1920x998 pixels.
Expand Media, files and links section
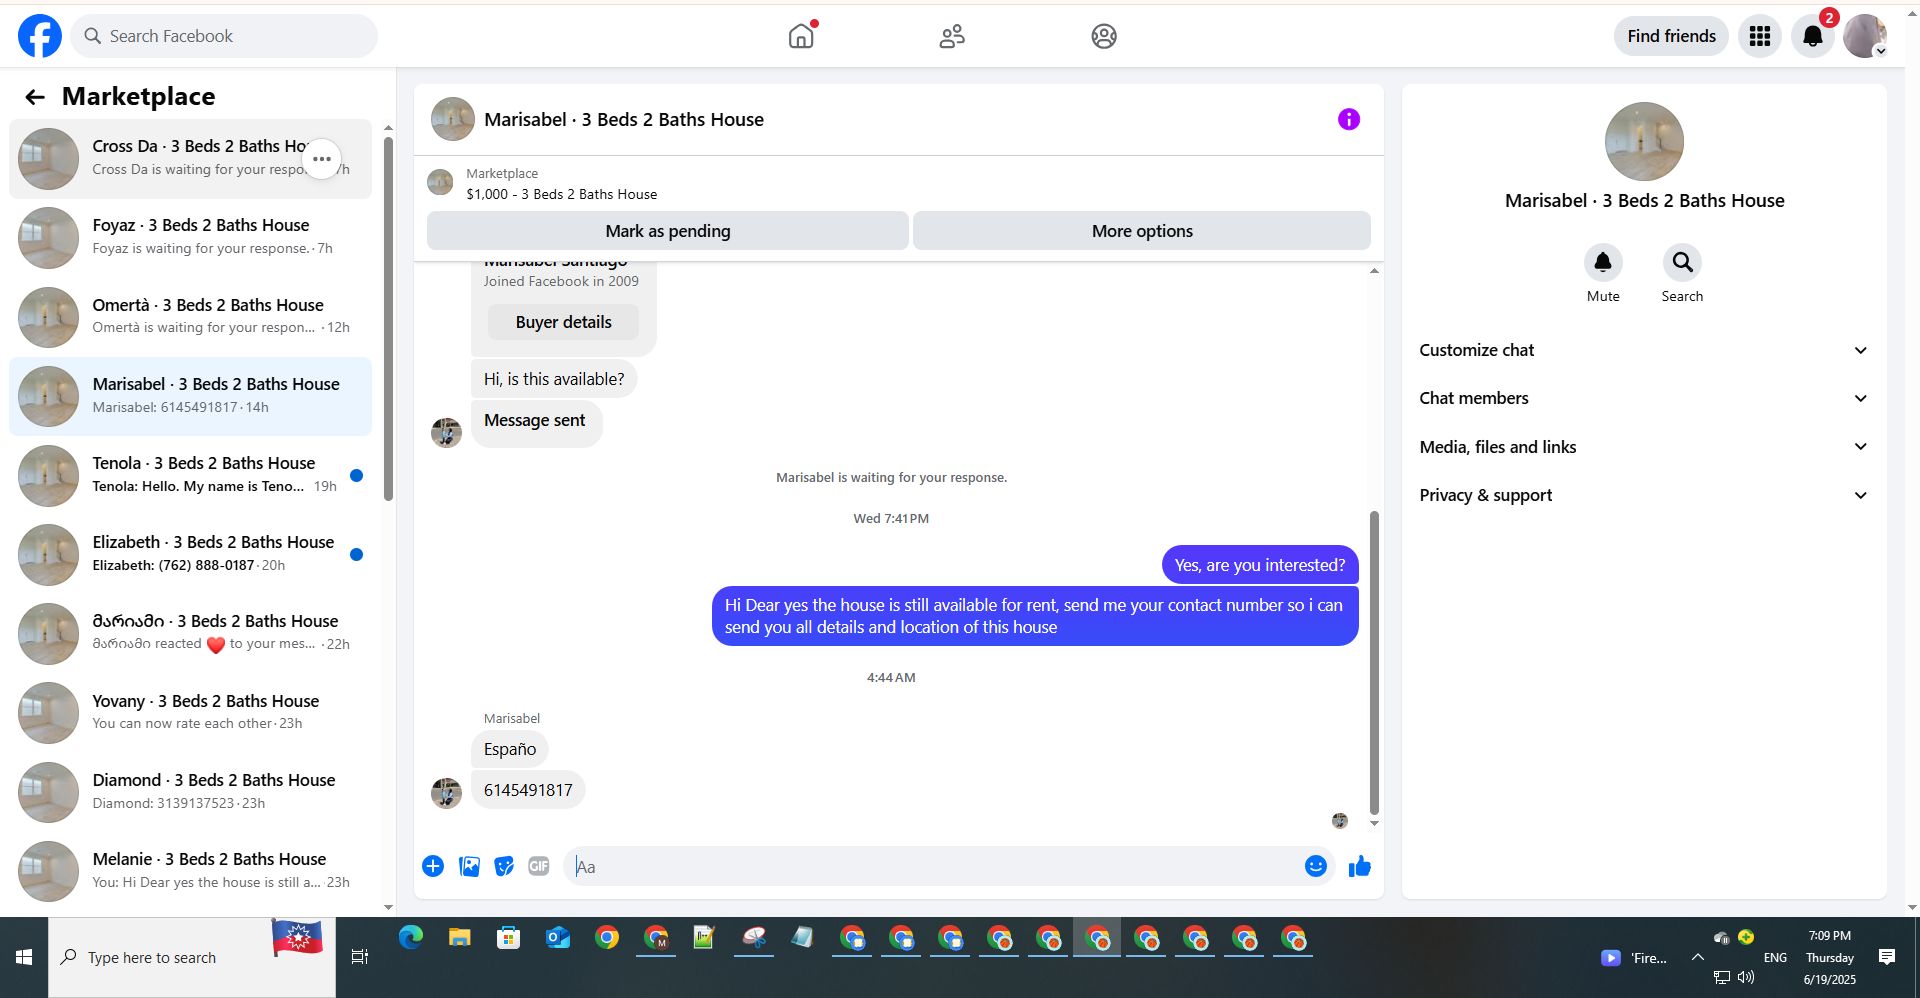tap(1644, 447)
